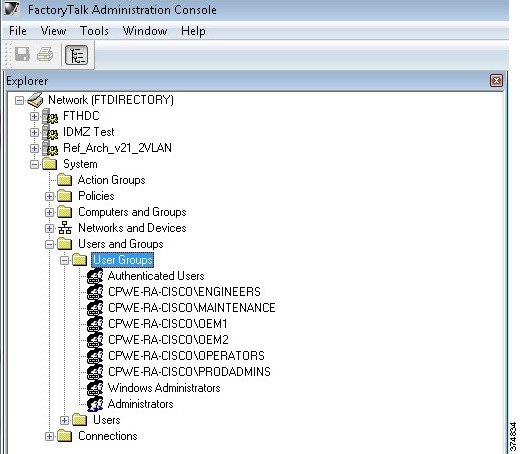The width and height of the screenshot is (530, 454).
Task: Click the OEM2 group icon
Action: pyautogui.click(x=95, y=340)
